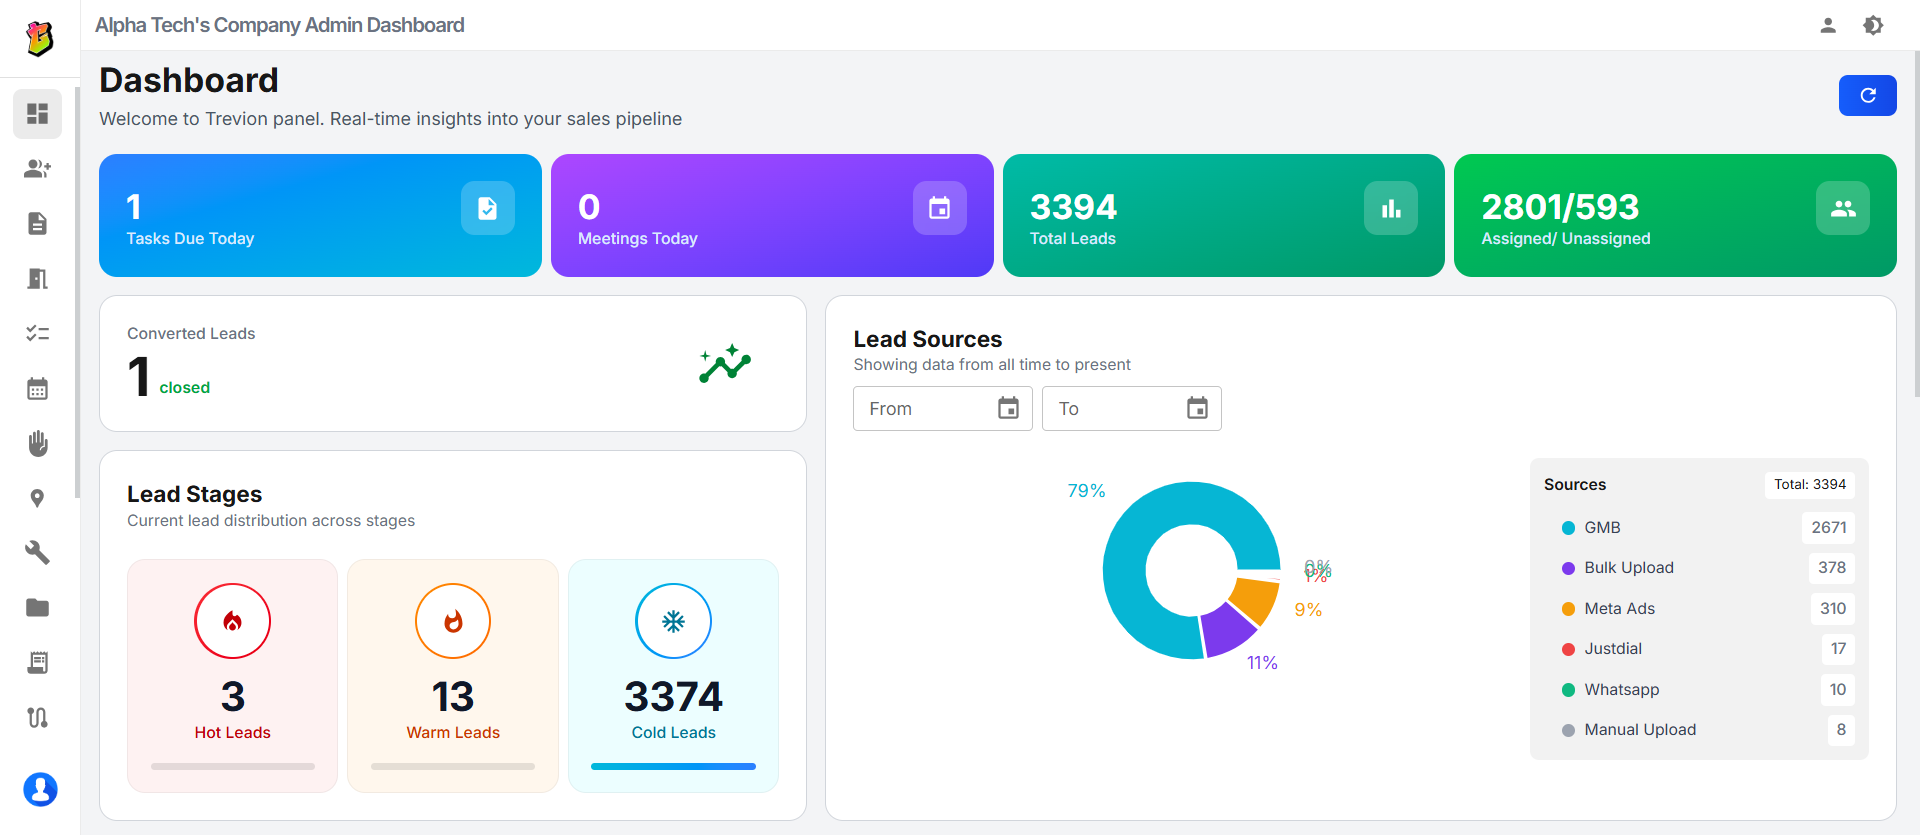This screenshot has width=1920, height=835.
Task: Click the sparkle trend icon in Converted Leads
Action: [725, 364]
